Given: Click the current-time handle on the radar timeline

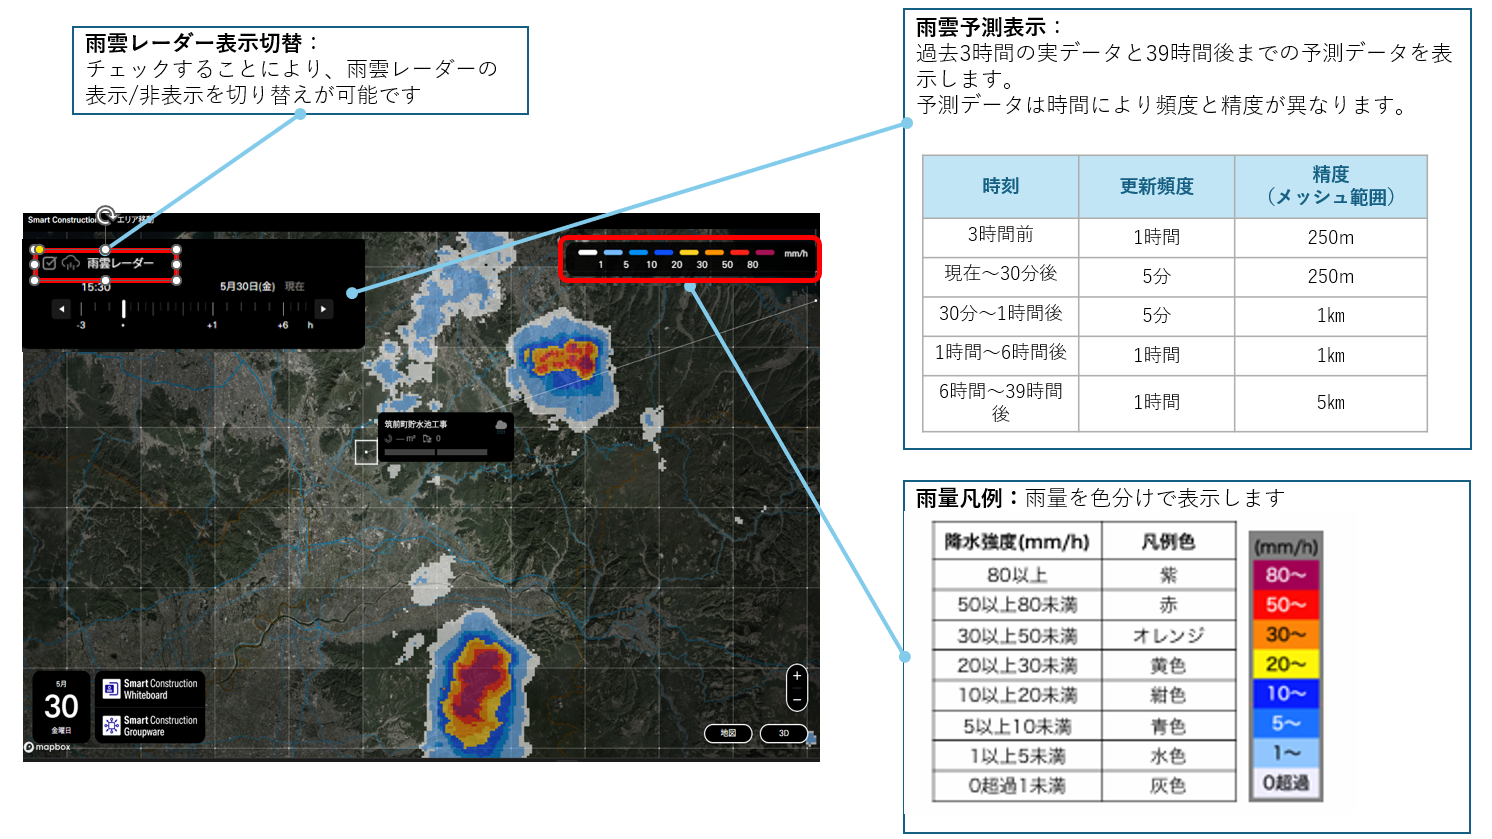Looking at the screenshot, I should coord(124,309).
